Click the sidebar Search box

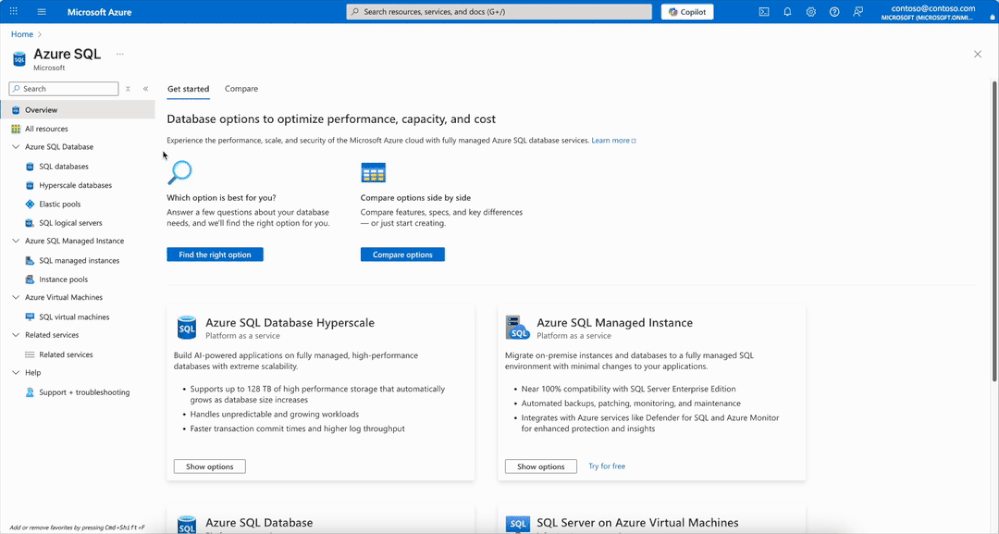pos(64,89)
